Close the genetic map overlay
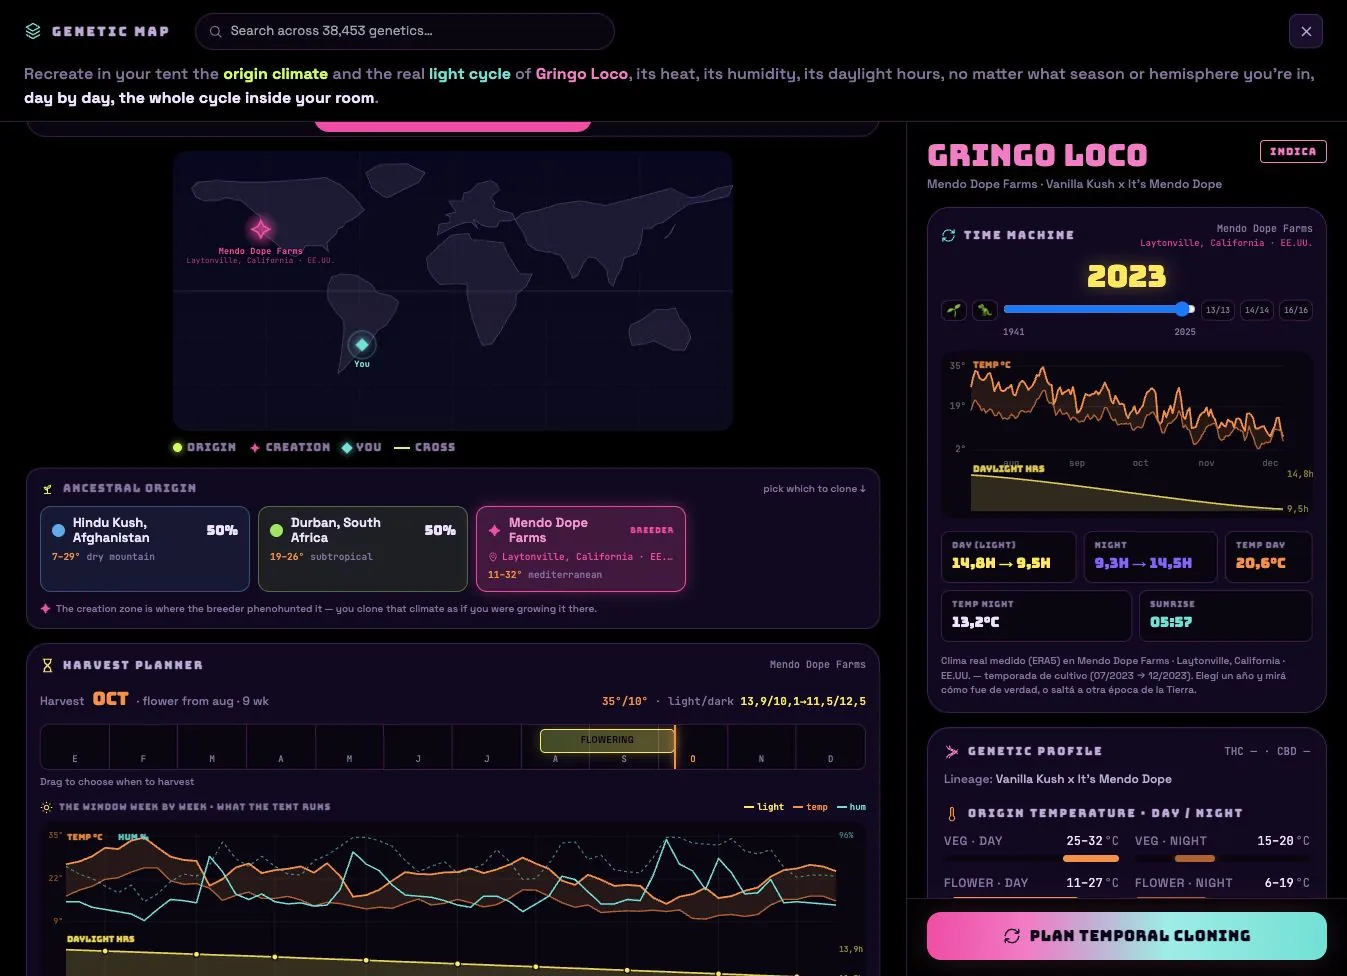Image resolution: width=1347 pixels, height=976 pixels. 1306,31
